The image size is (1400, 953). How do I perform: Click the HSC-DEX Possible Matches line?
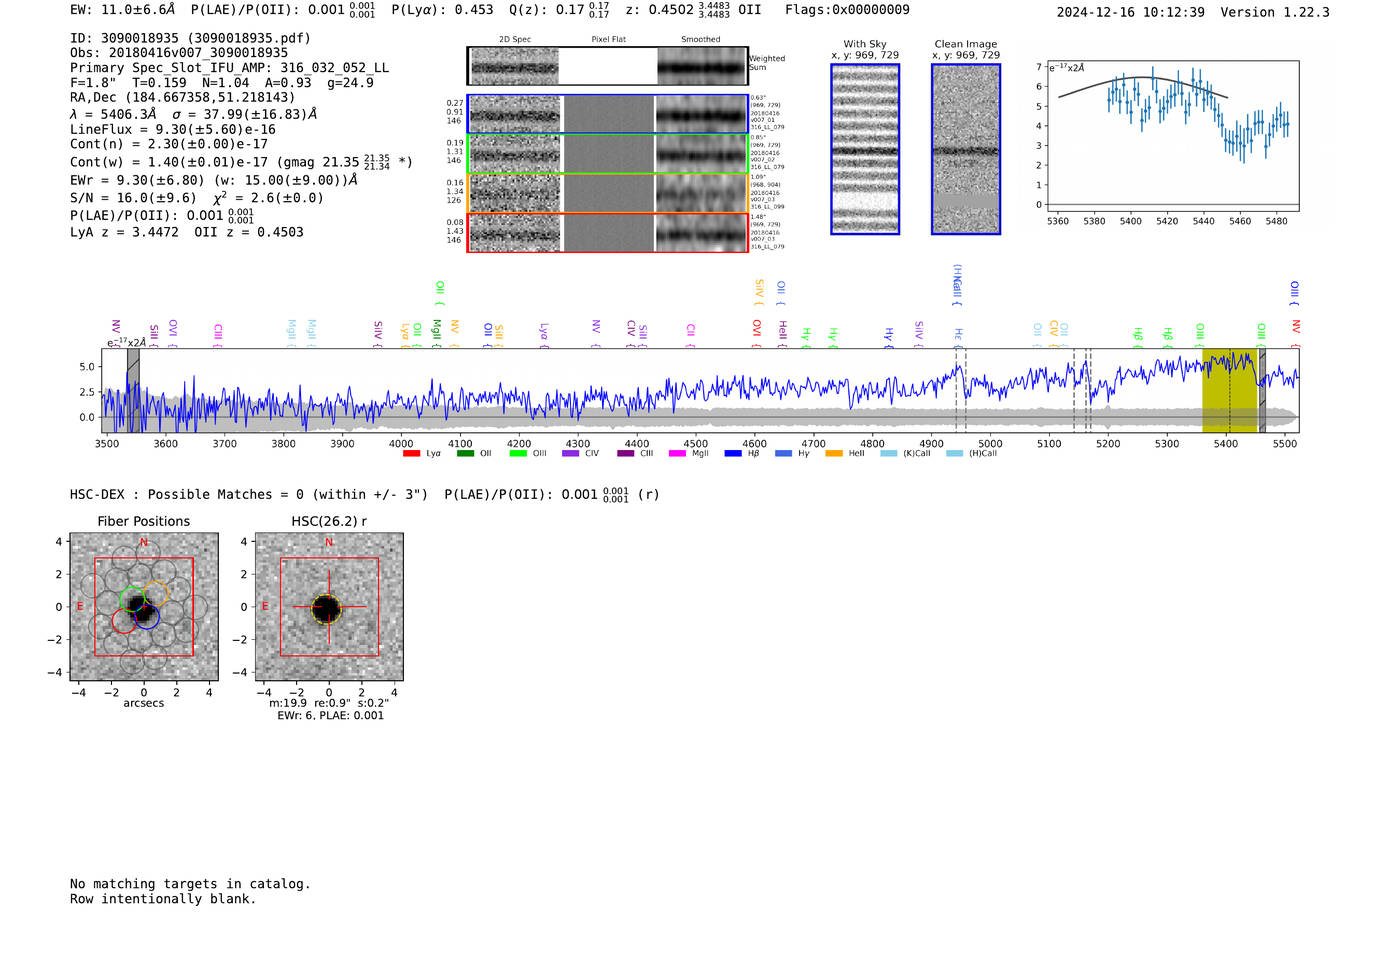[x=365, y=494]
